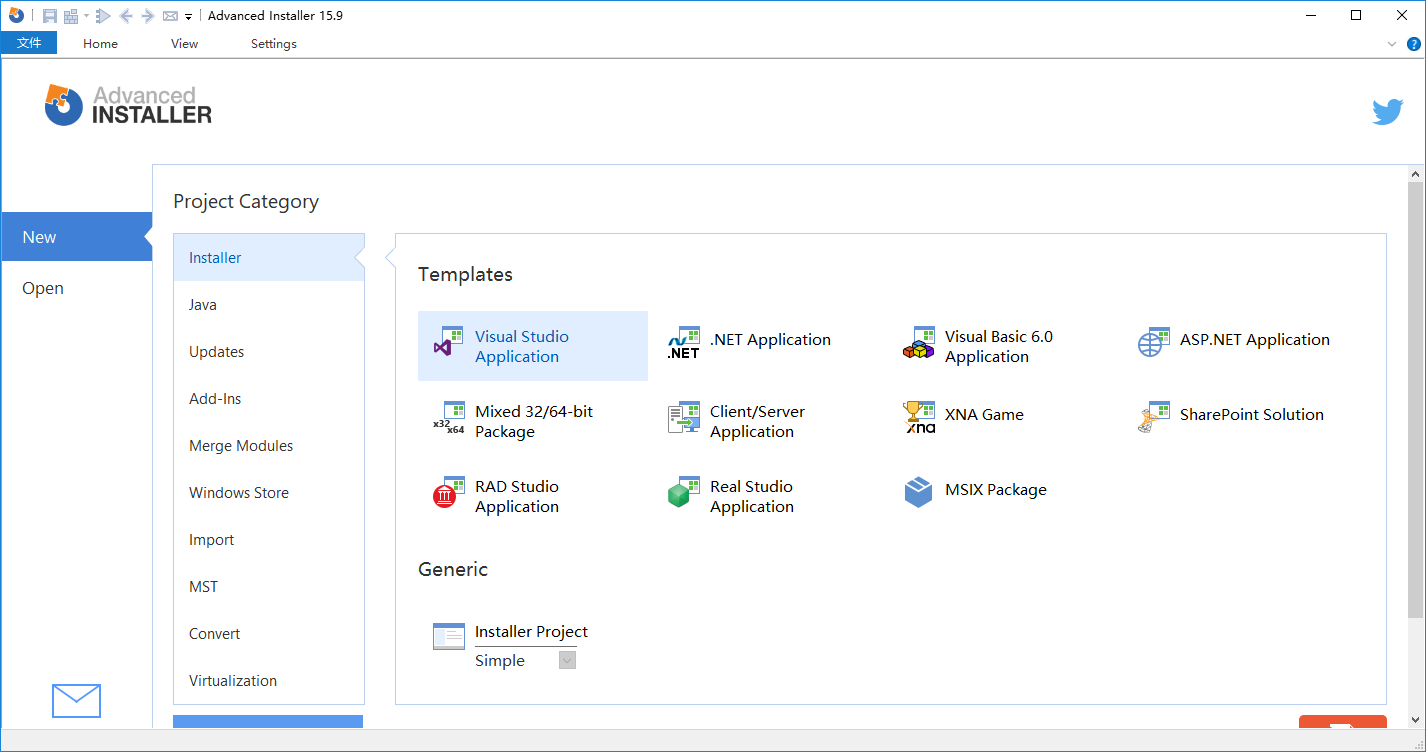The image size is (1426, 752).
Task: Click the MSIX Package blue box icon
Action: click(x=919, y=492)
